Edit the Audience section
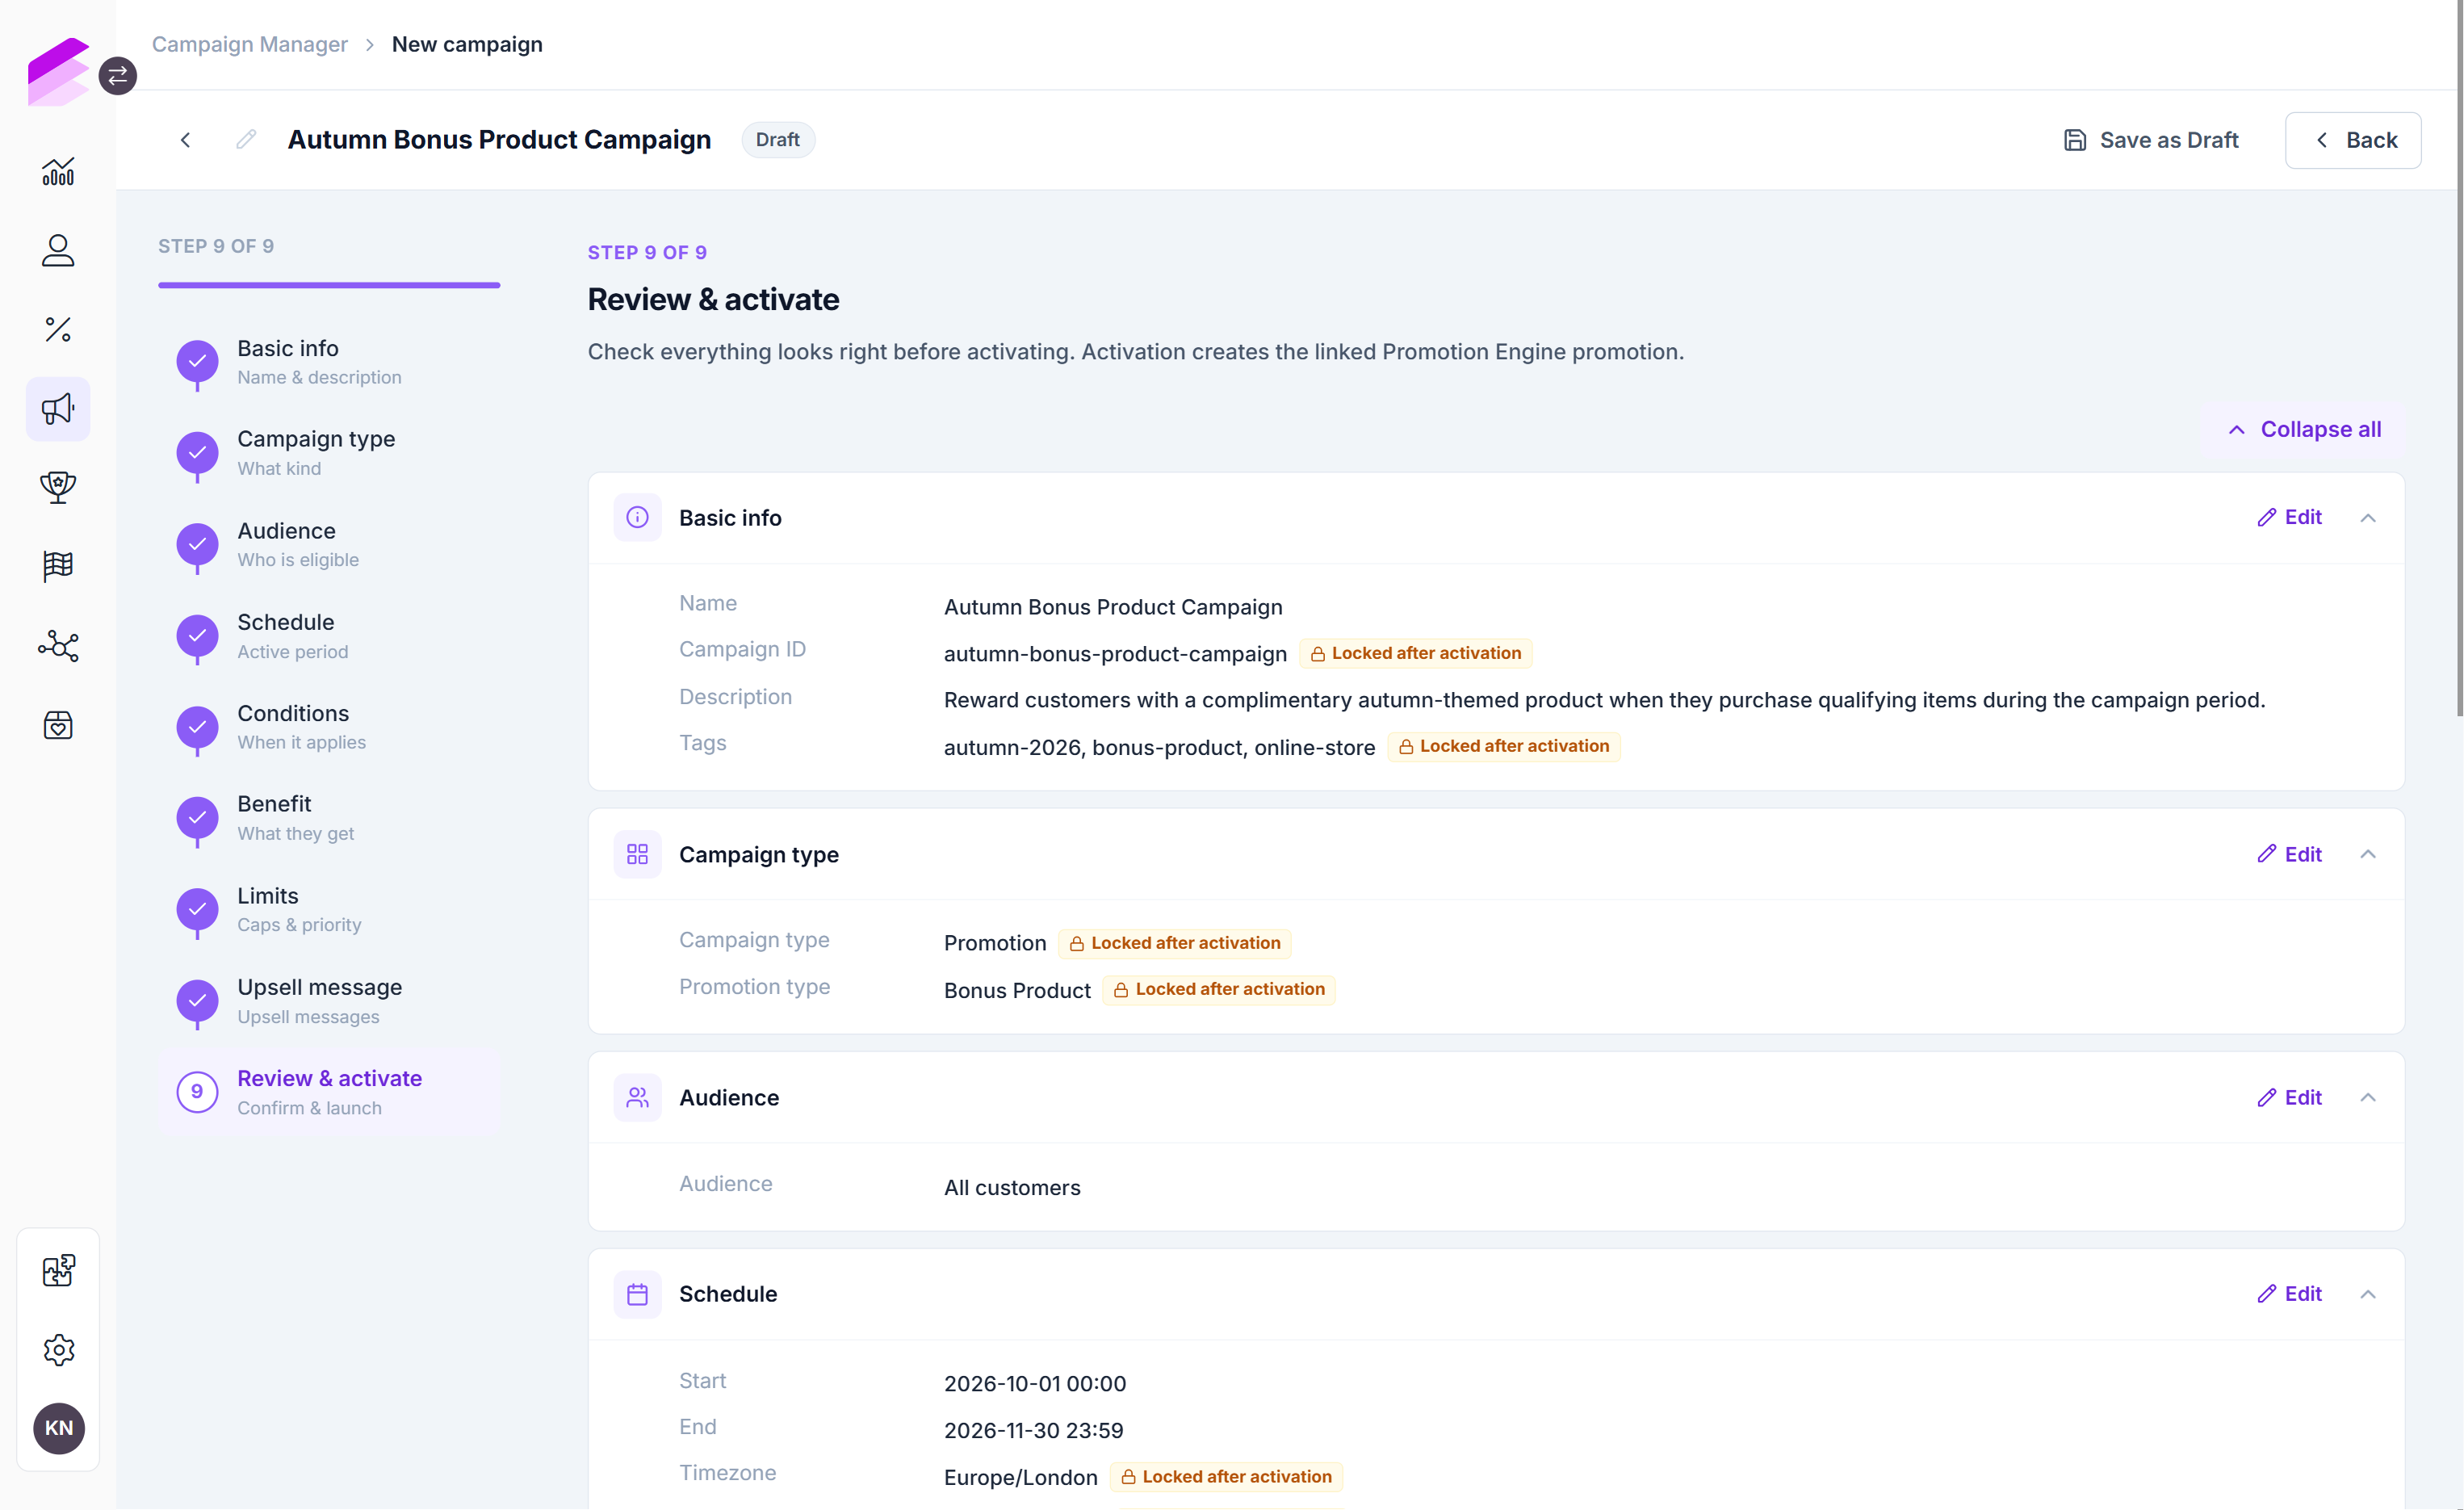 click(x=2289, y=1097)
